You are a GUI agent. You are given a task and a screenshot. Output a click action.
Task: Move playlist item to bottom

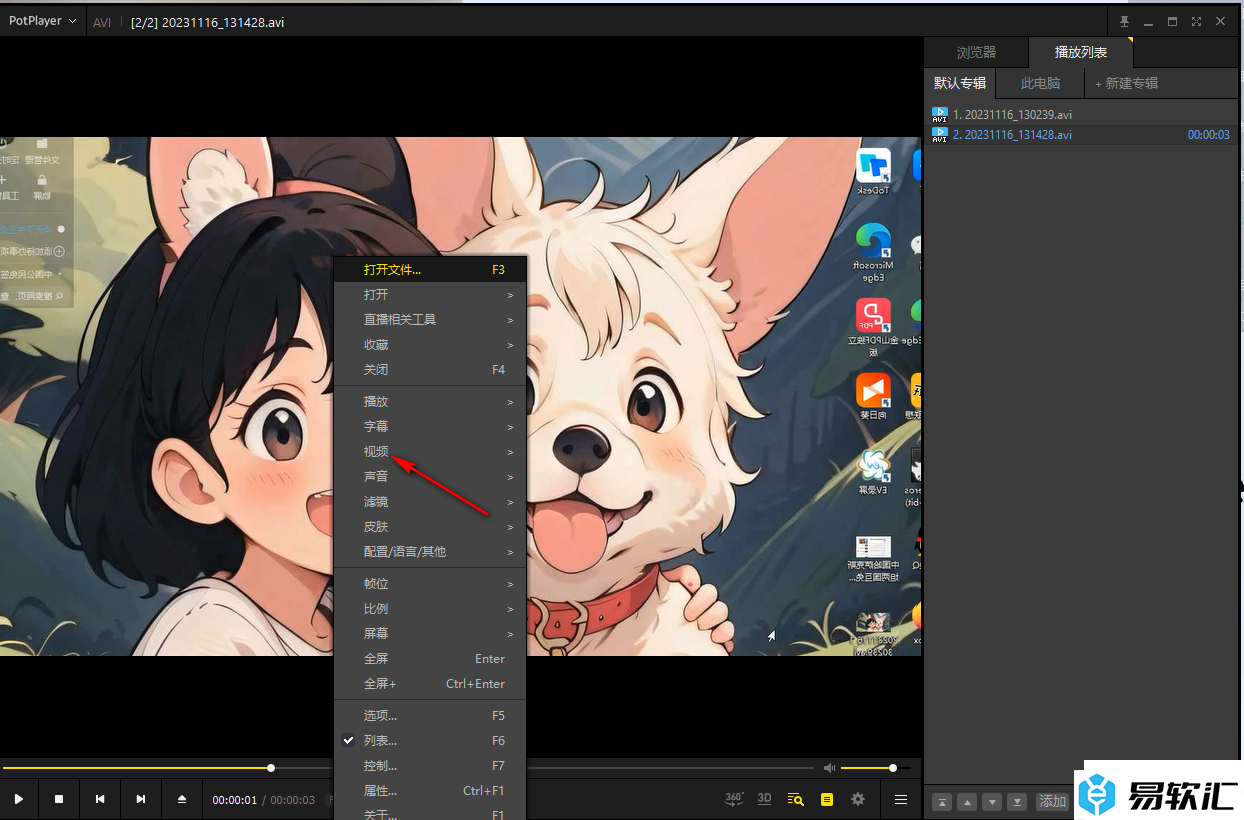(1017, 802)
